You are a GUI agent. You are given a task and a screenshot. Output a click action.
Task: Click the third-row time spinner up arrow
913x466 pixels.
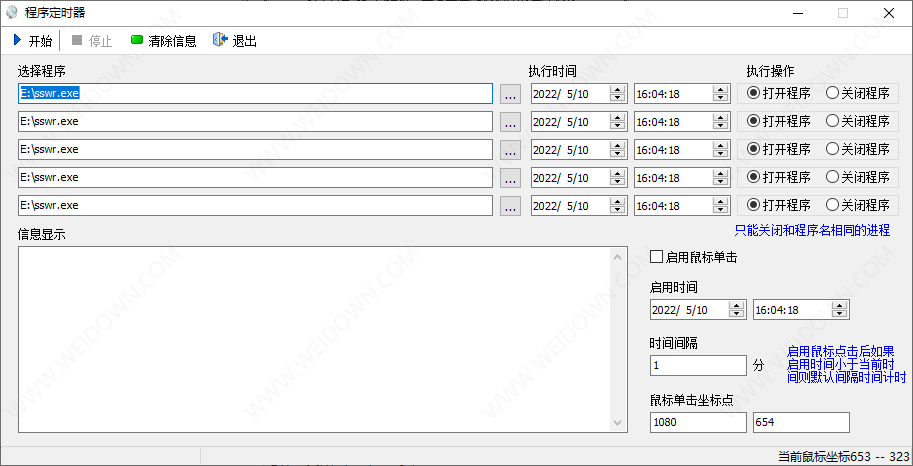click(721, 145)
